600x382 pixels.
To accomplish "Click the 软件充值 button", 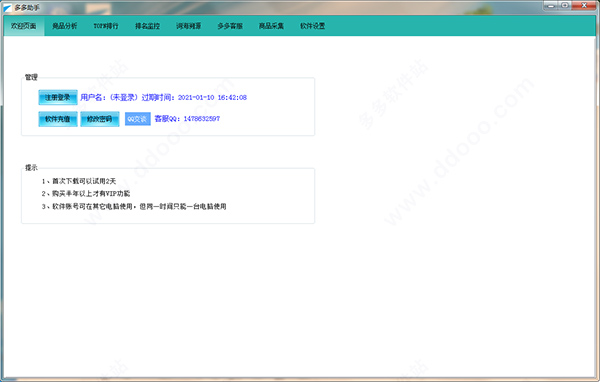I will 58,119.
